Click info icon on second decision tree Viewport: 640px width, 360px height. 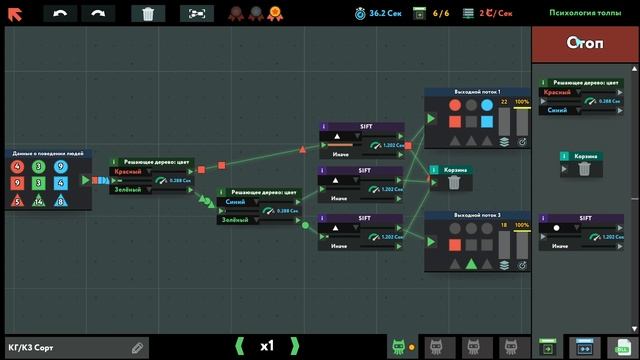pyautogui.click(x=221, y=192)
